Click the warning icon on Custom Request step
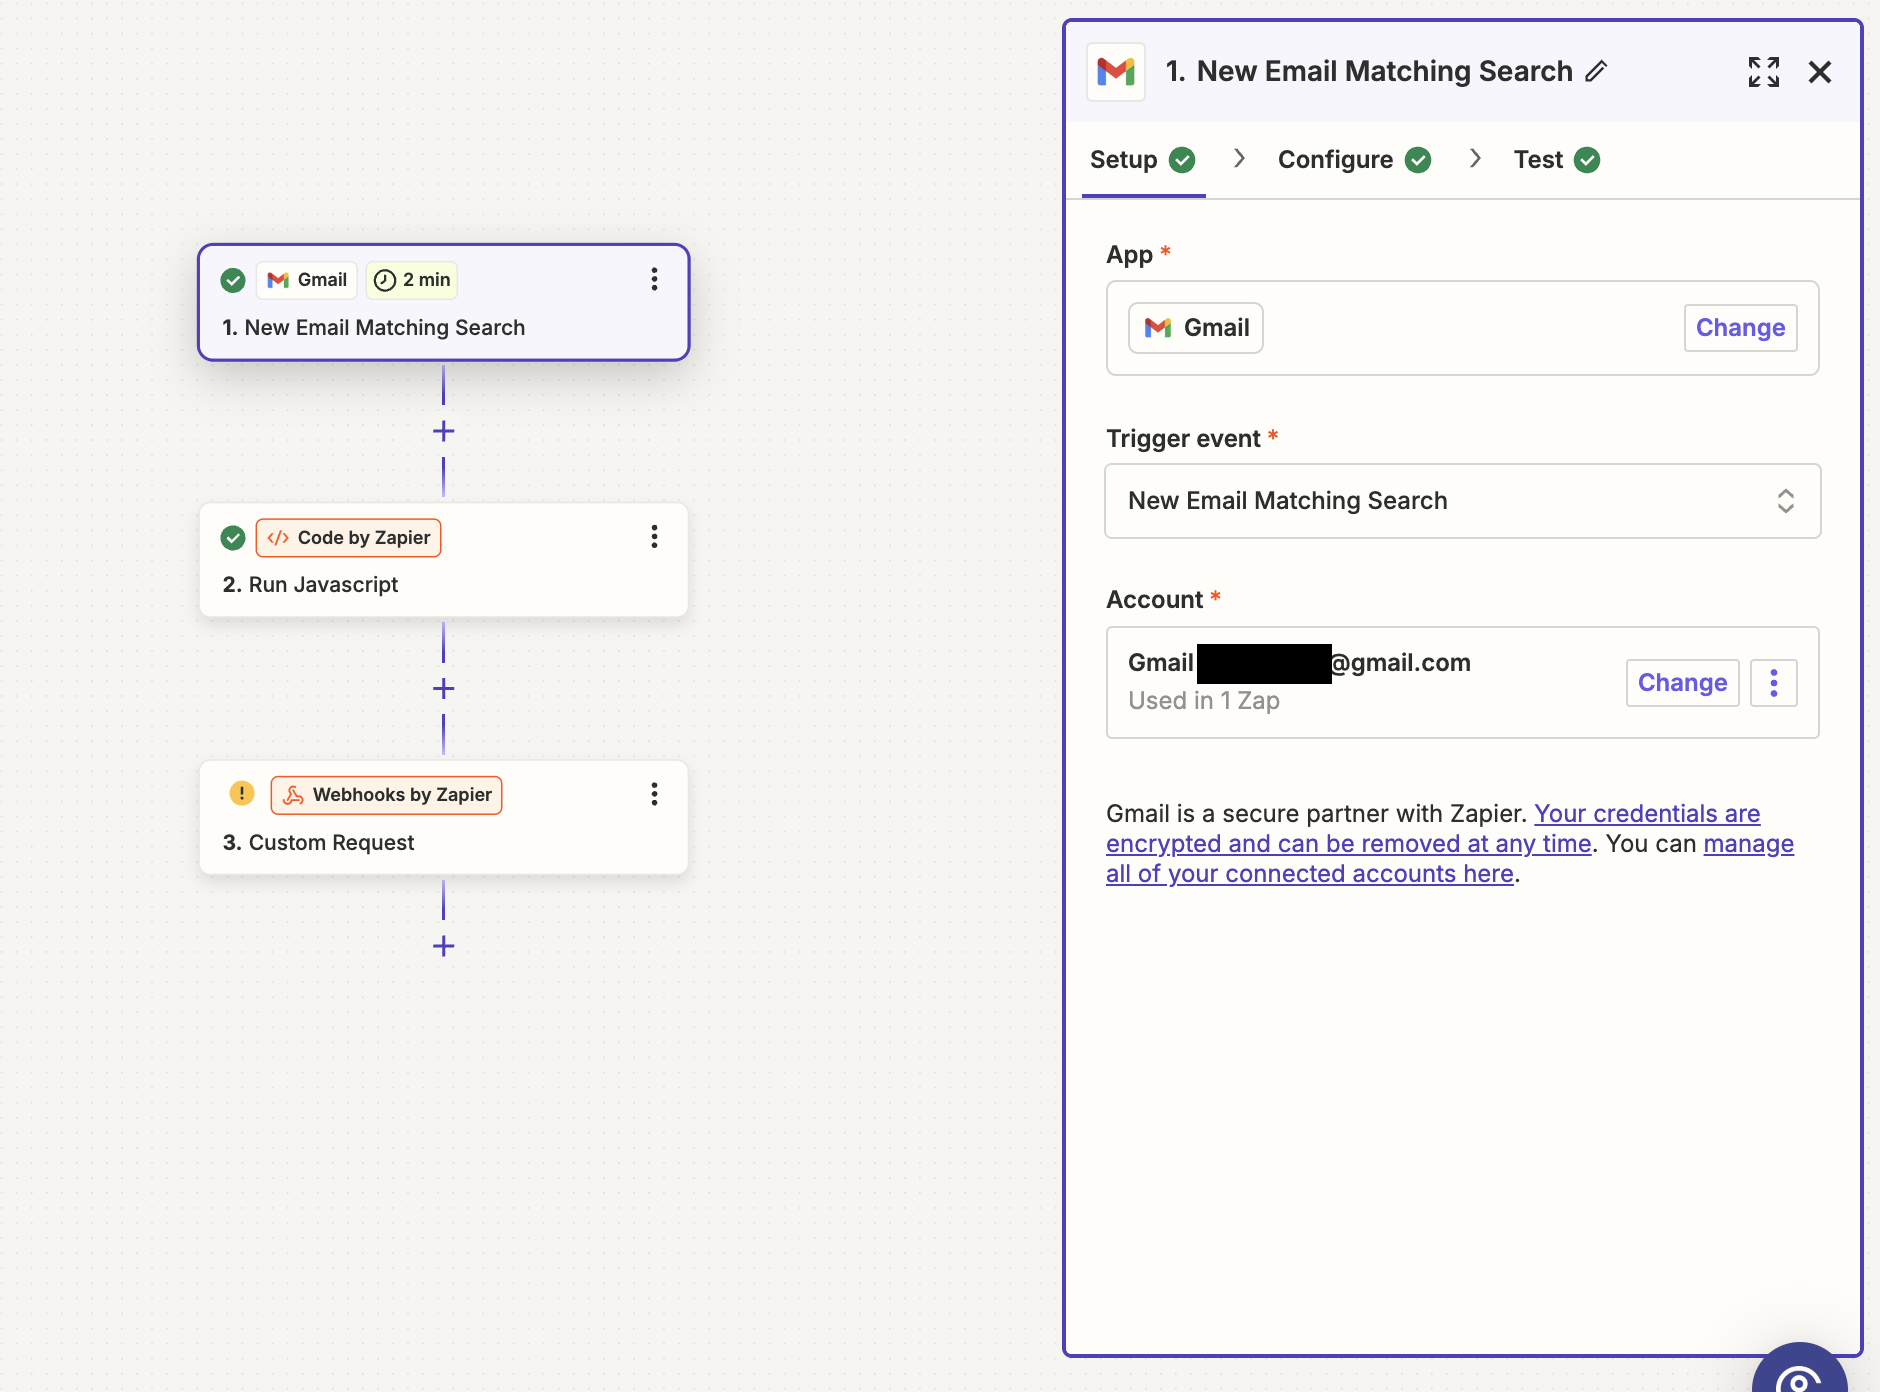 click(x=241, y=793)
